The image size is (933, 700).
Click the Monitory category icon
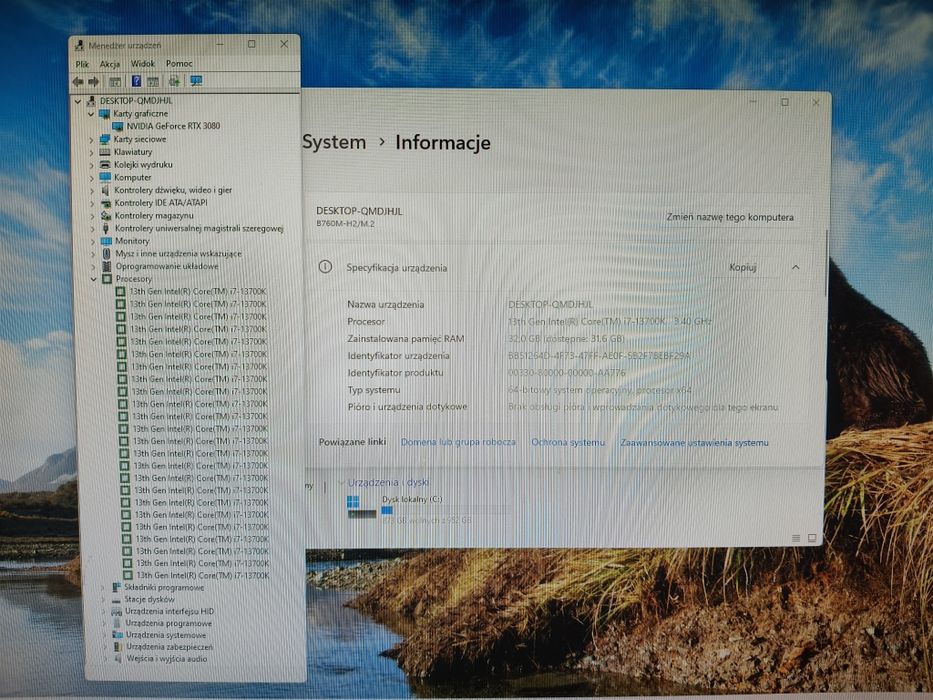tap(107, 241)
